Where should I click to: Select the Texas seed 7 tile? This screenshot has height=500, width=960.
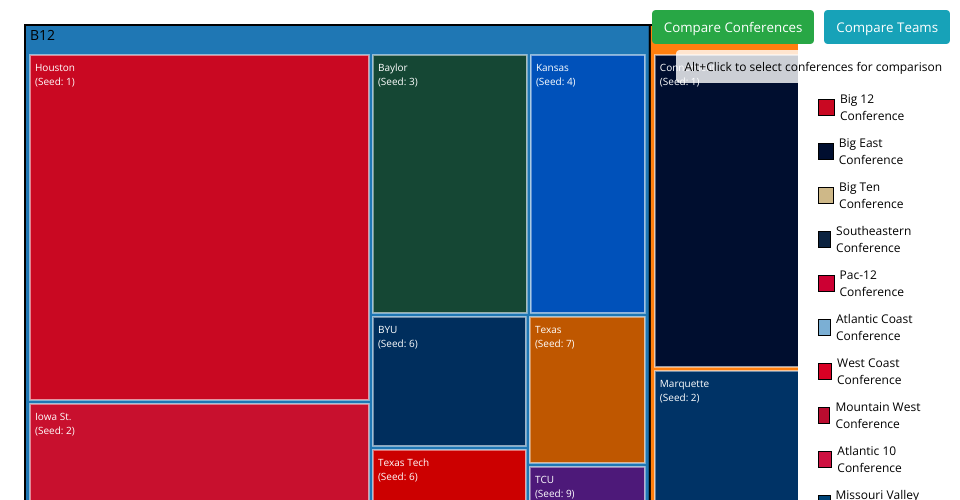click(x=587, y=389)
